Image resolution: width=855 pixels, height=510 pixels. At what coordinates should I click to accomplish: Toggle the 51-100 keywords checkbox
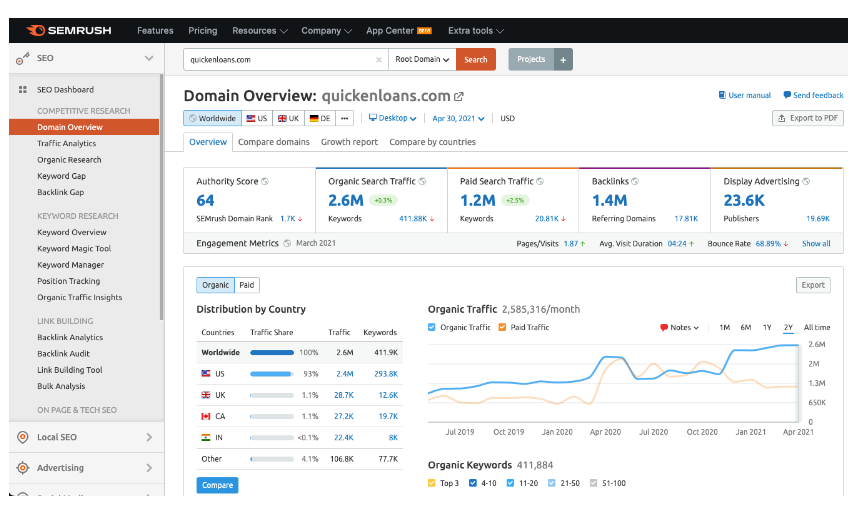click(594, 483)
